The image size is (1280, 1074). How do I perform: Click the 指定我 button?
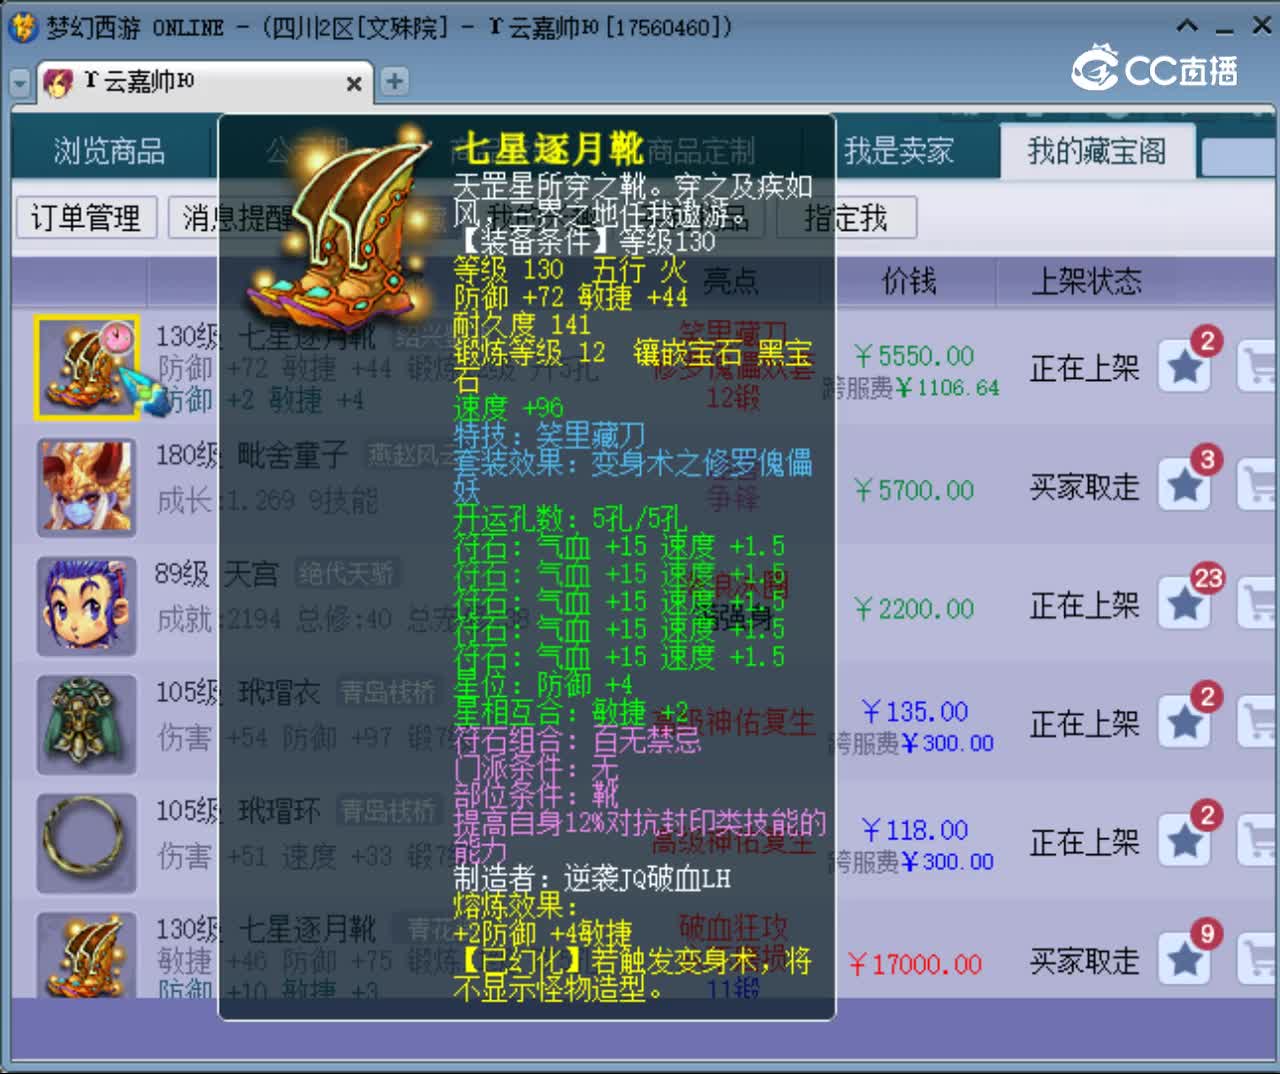point(846,218)
